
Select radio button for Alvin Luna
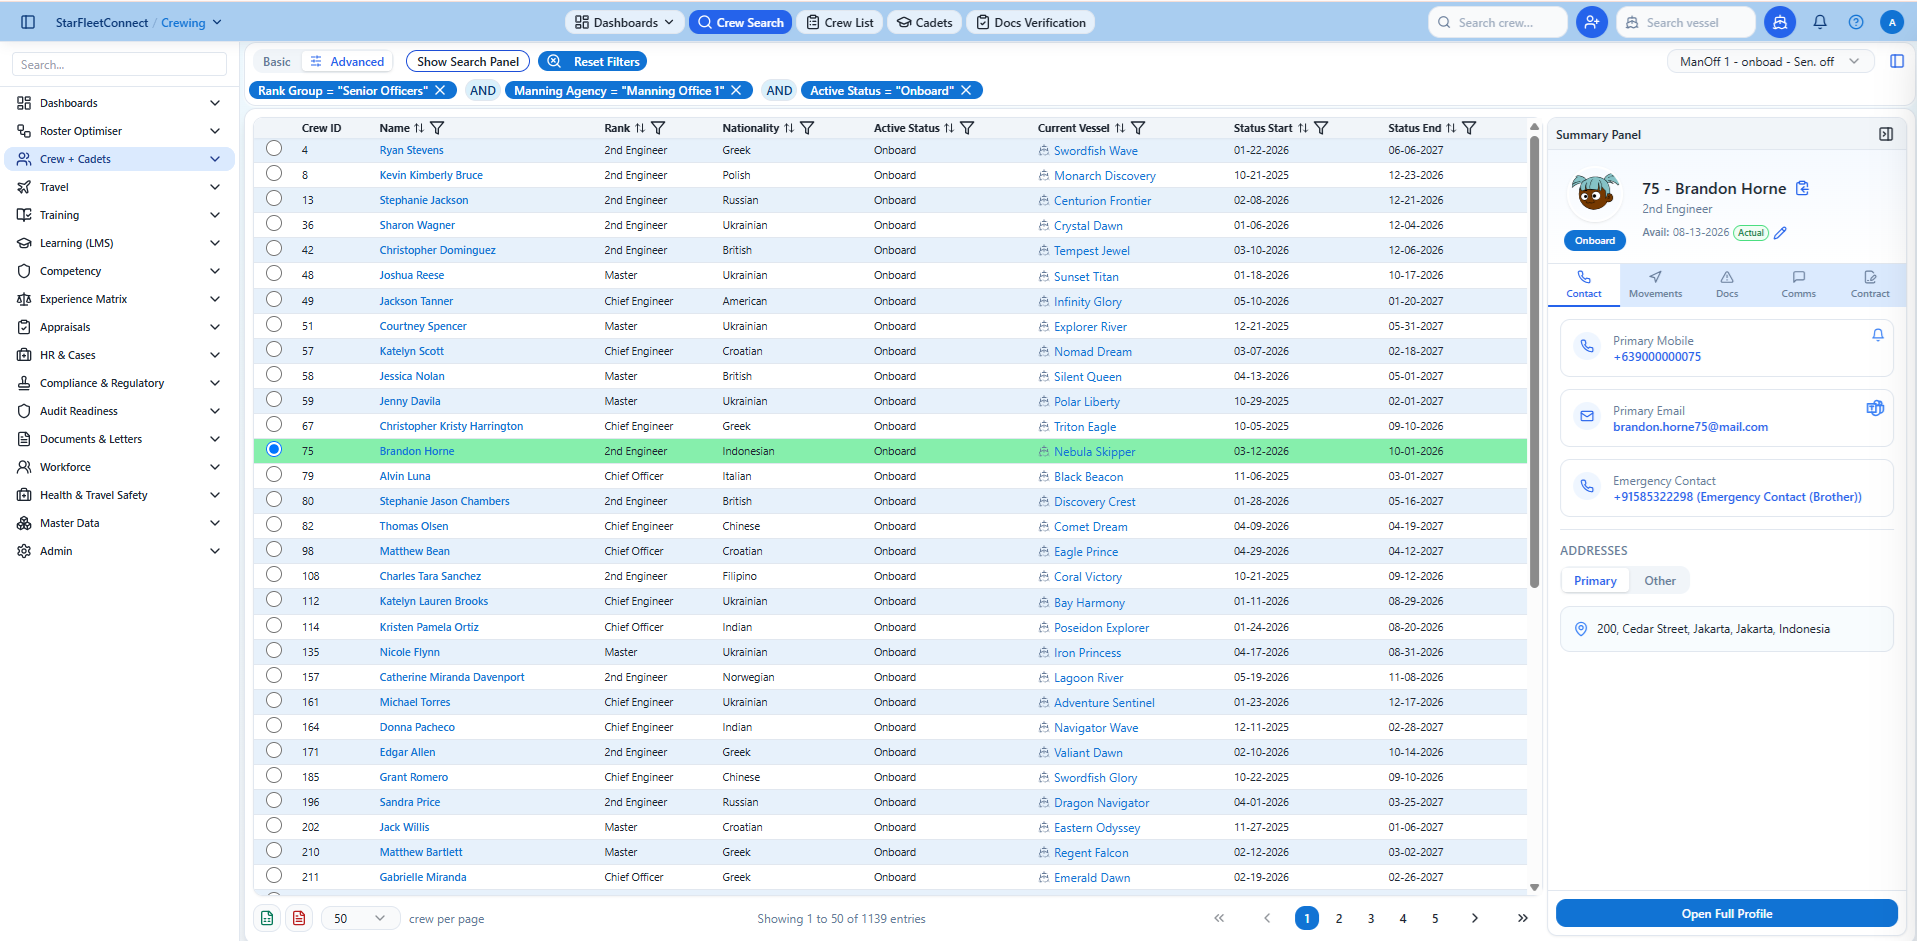coord(274,474)
